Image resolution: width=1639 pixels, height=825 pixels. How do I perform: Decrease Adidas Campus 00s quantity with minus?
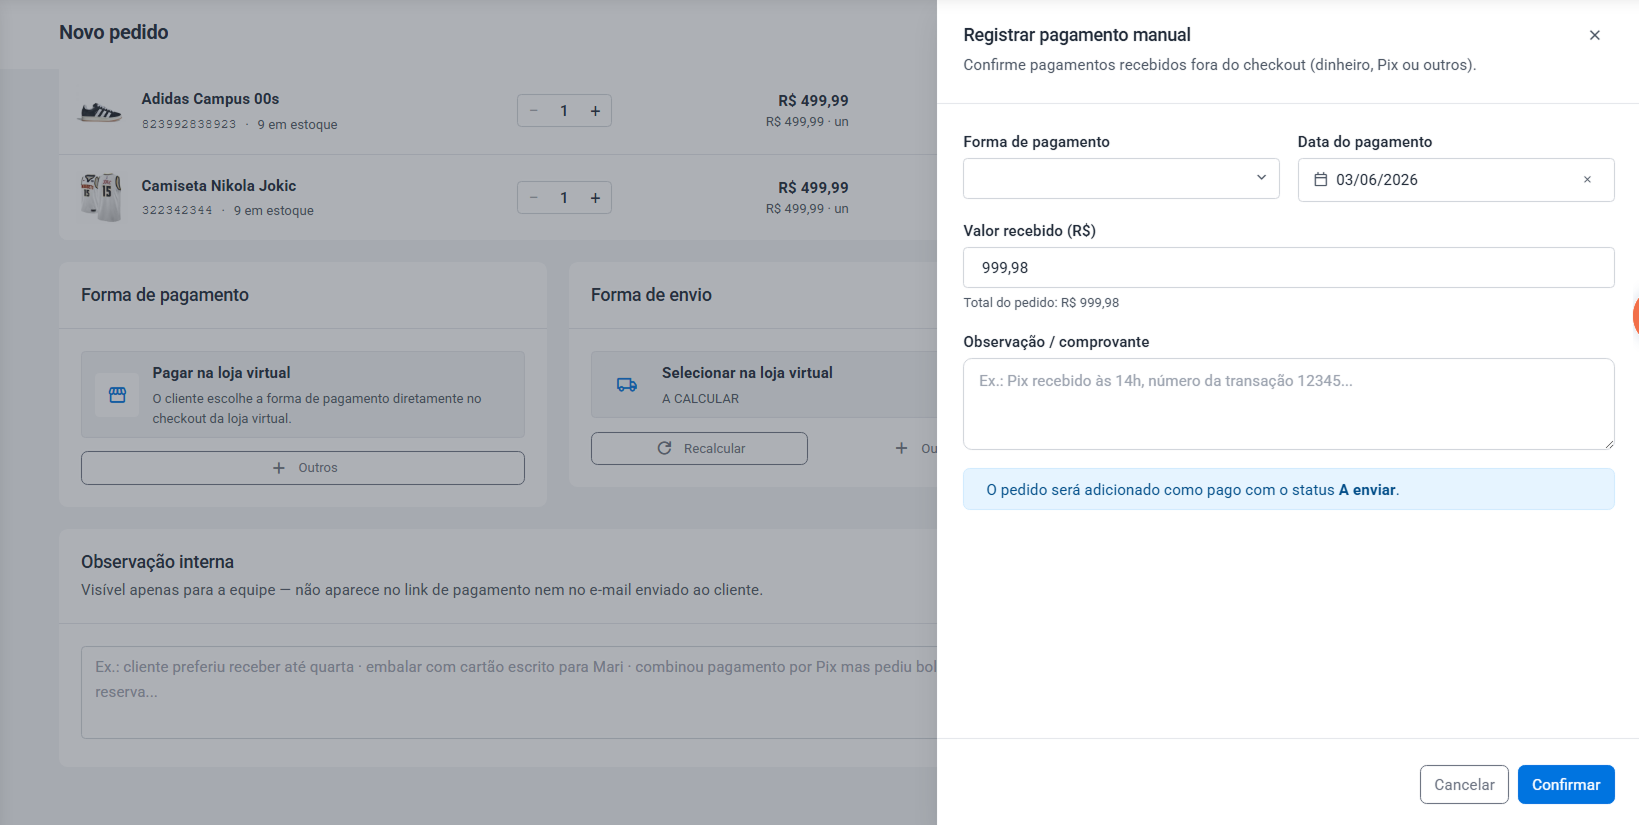point(534,111)
